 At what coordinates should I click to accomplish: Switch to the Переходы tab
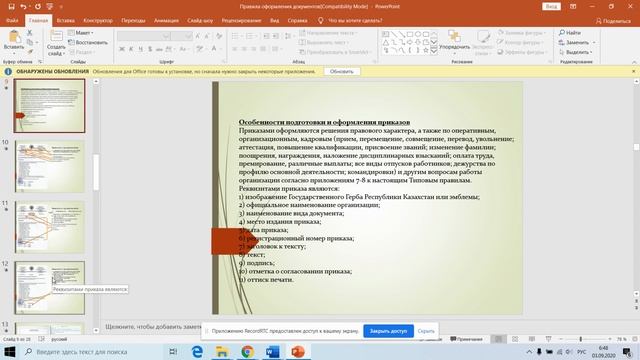(133, 20)
